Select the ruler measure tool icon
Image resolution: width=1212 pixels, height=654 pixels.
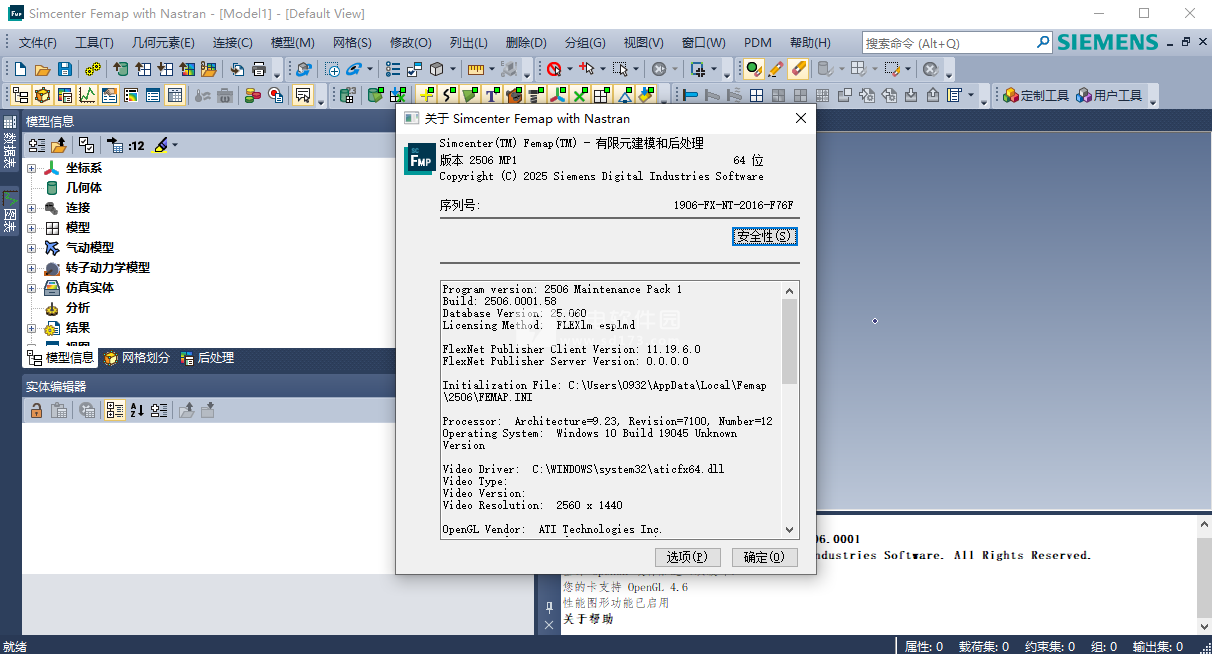pos(475,69)
